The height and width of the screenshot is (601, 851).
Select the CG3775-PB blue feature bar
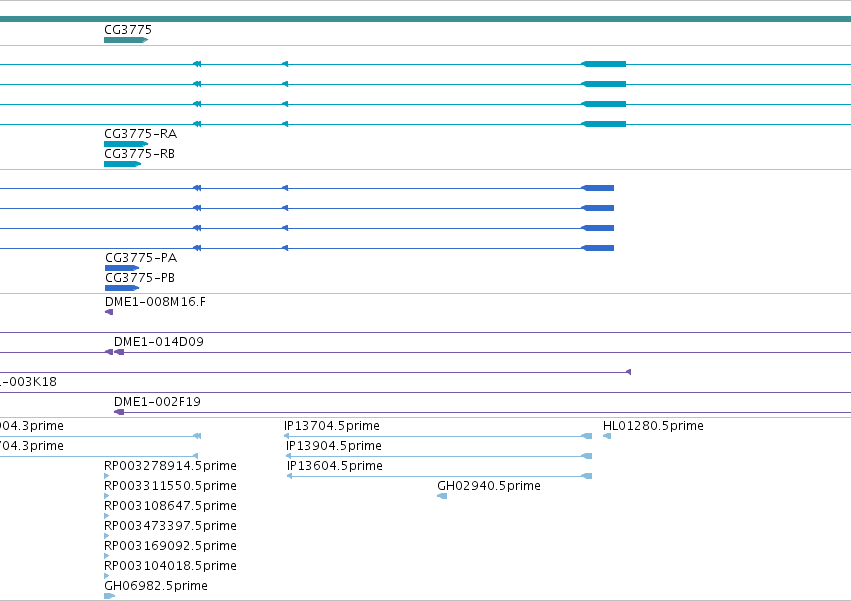click(122, 288)
